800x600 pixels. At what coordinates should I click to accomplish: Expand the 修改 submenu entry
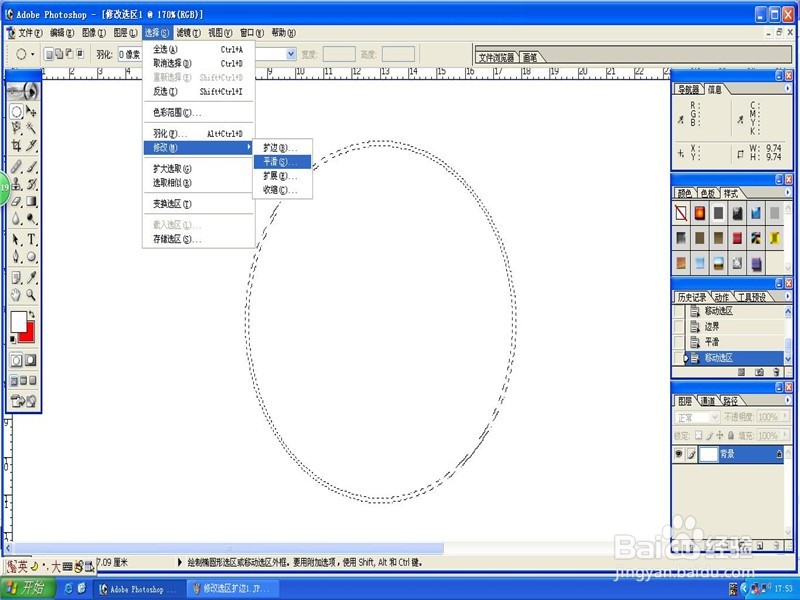pyautogui.click(x=198, y=147)
